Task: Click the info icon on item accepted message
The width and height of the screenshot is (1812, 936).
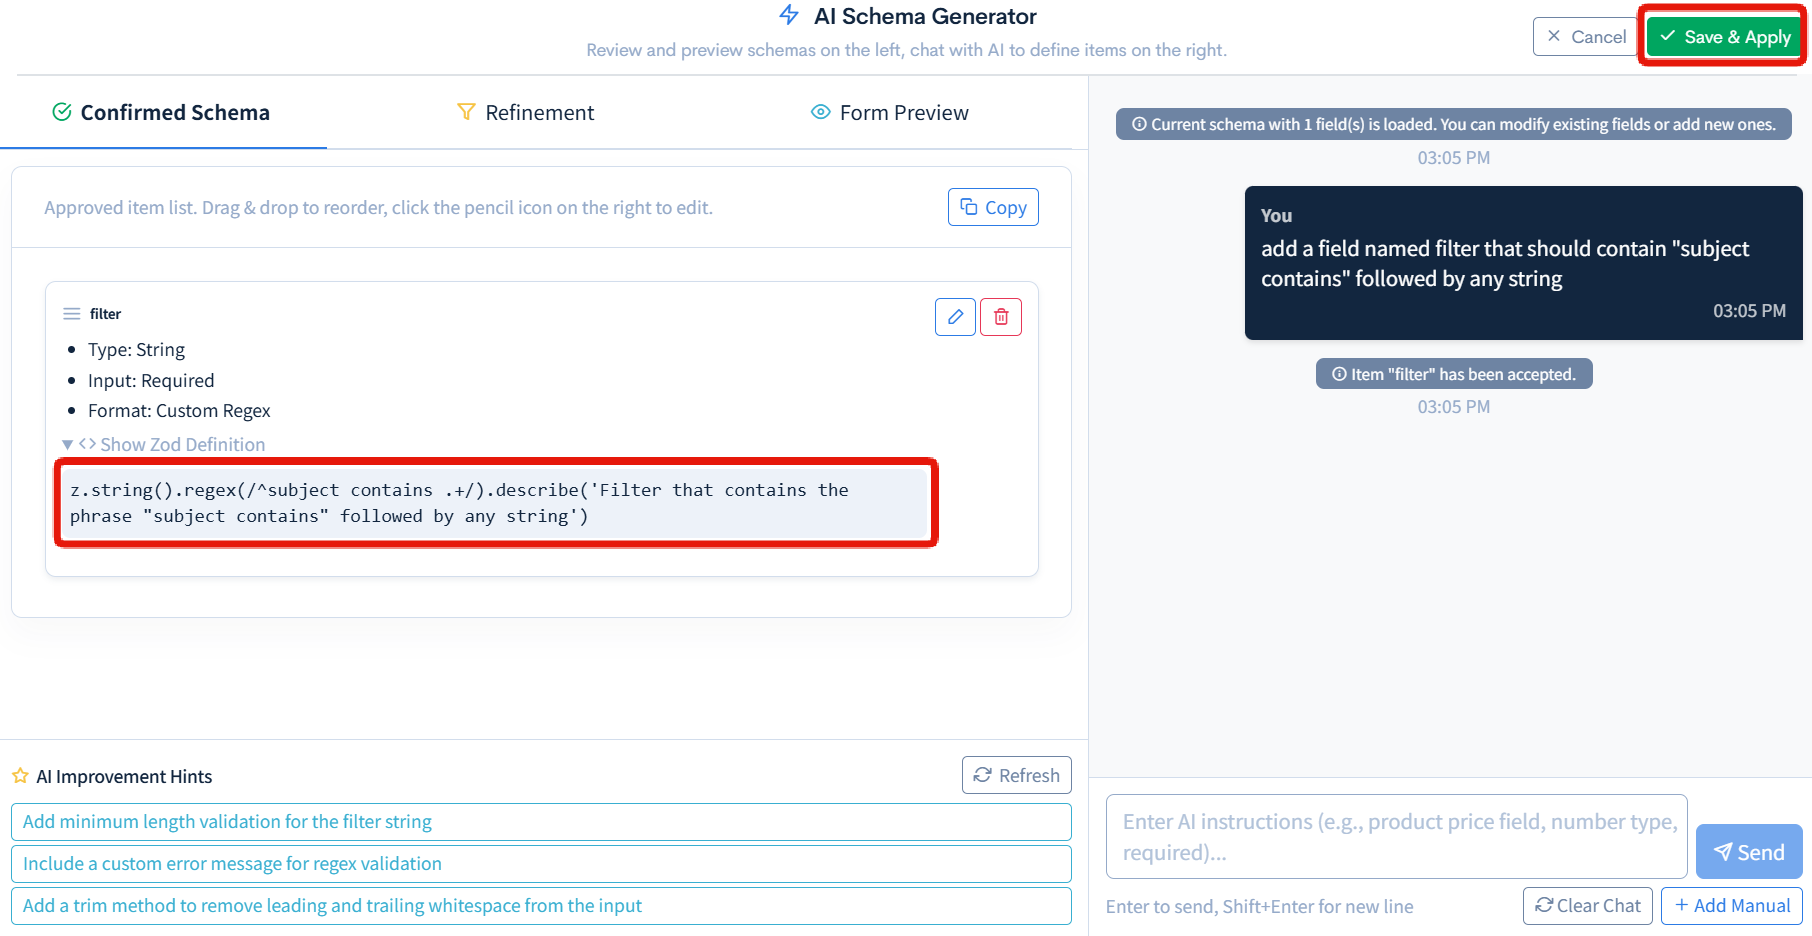Action: pyautogui.click(x=1339, y=373)
